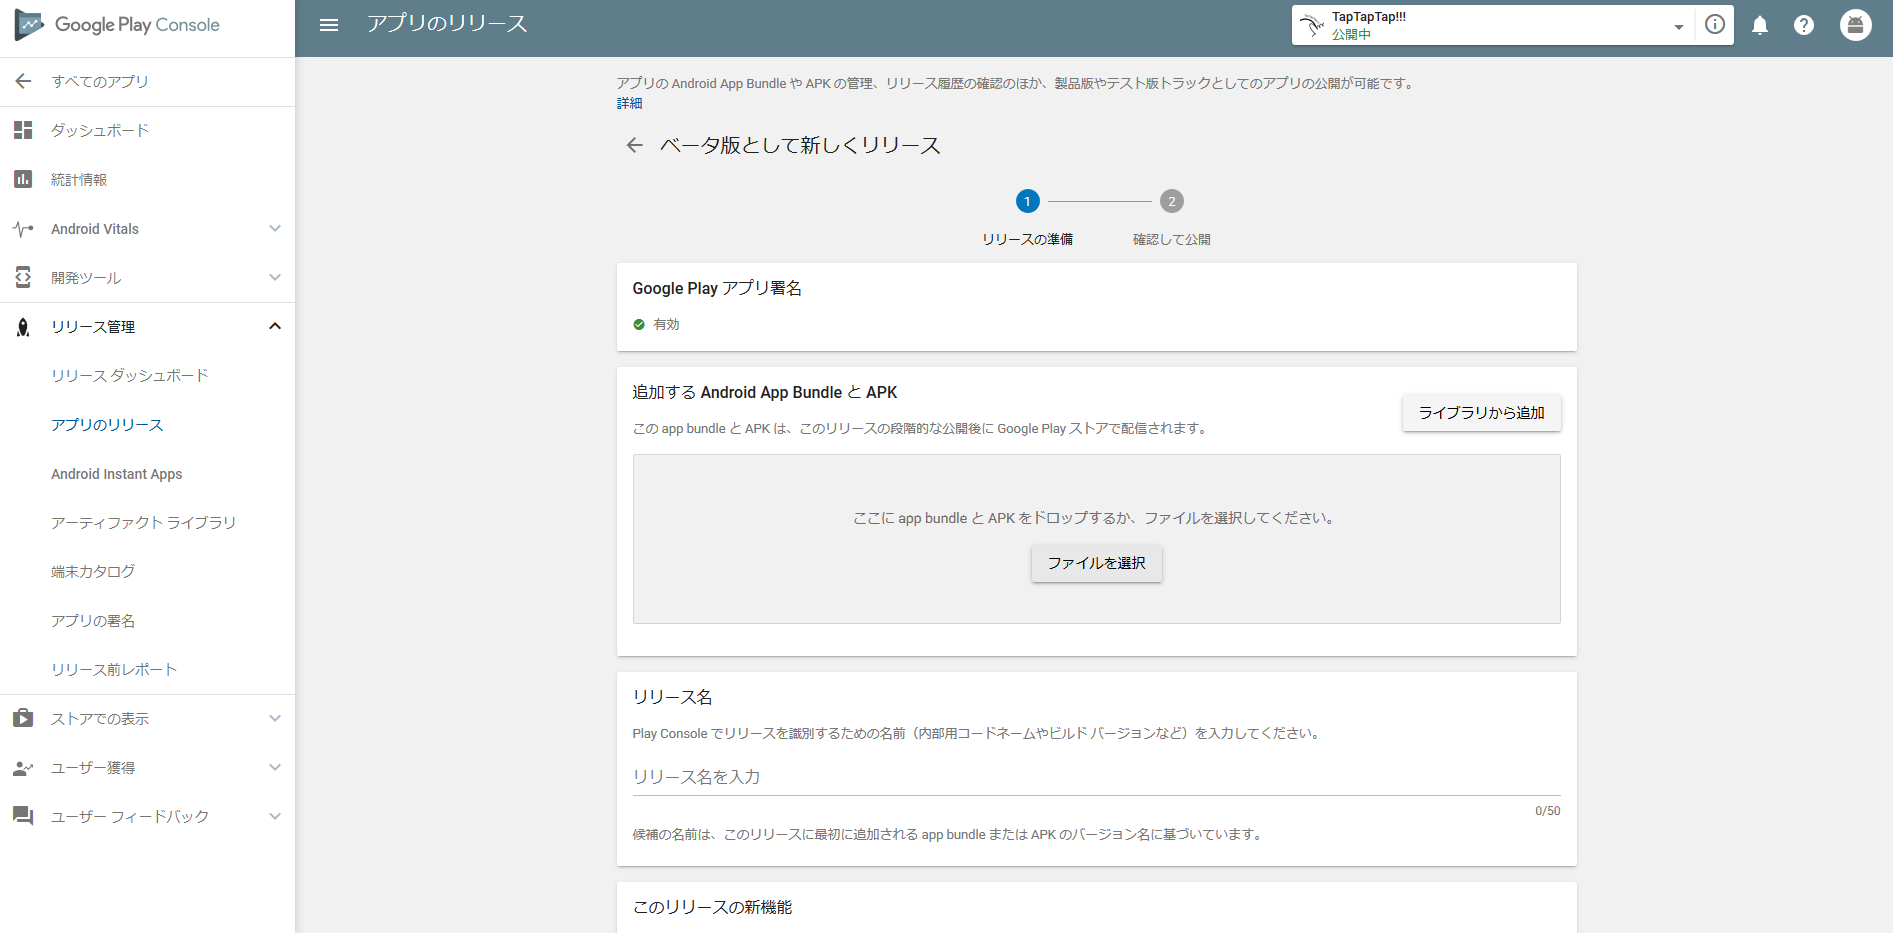Go back with arrow beside ベータ版として新しくリリース

pos(634,145)
